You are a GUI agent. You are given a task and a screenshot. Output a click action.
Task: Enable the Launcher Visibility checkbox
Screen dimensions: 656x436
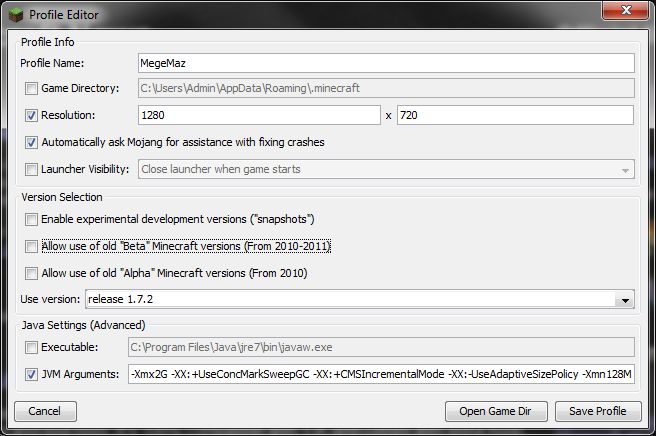[31, 169]
